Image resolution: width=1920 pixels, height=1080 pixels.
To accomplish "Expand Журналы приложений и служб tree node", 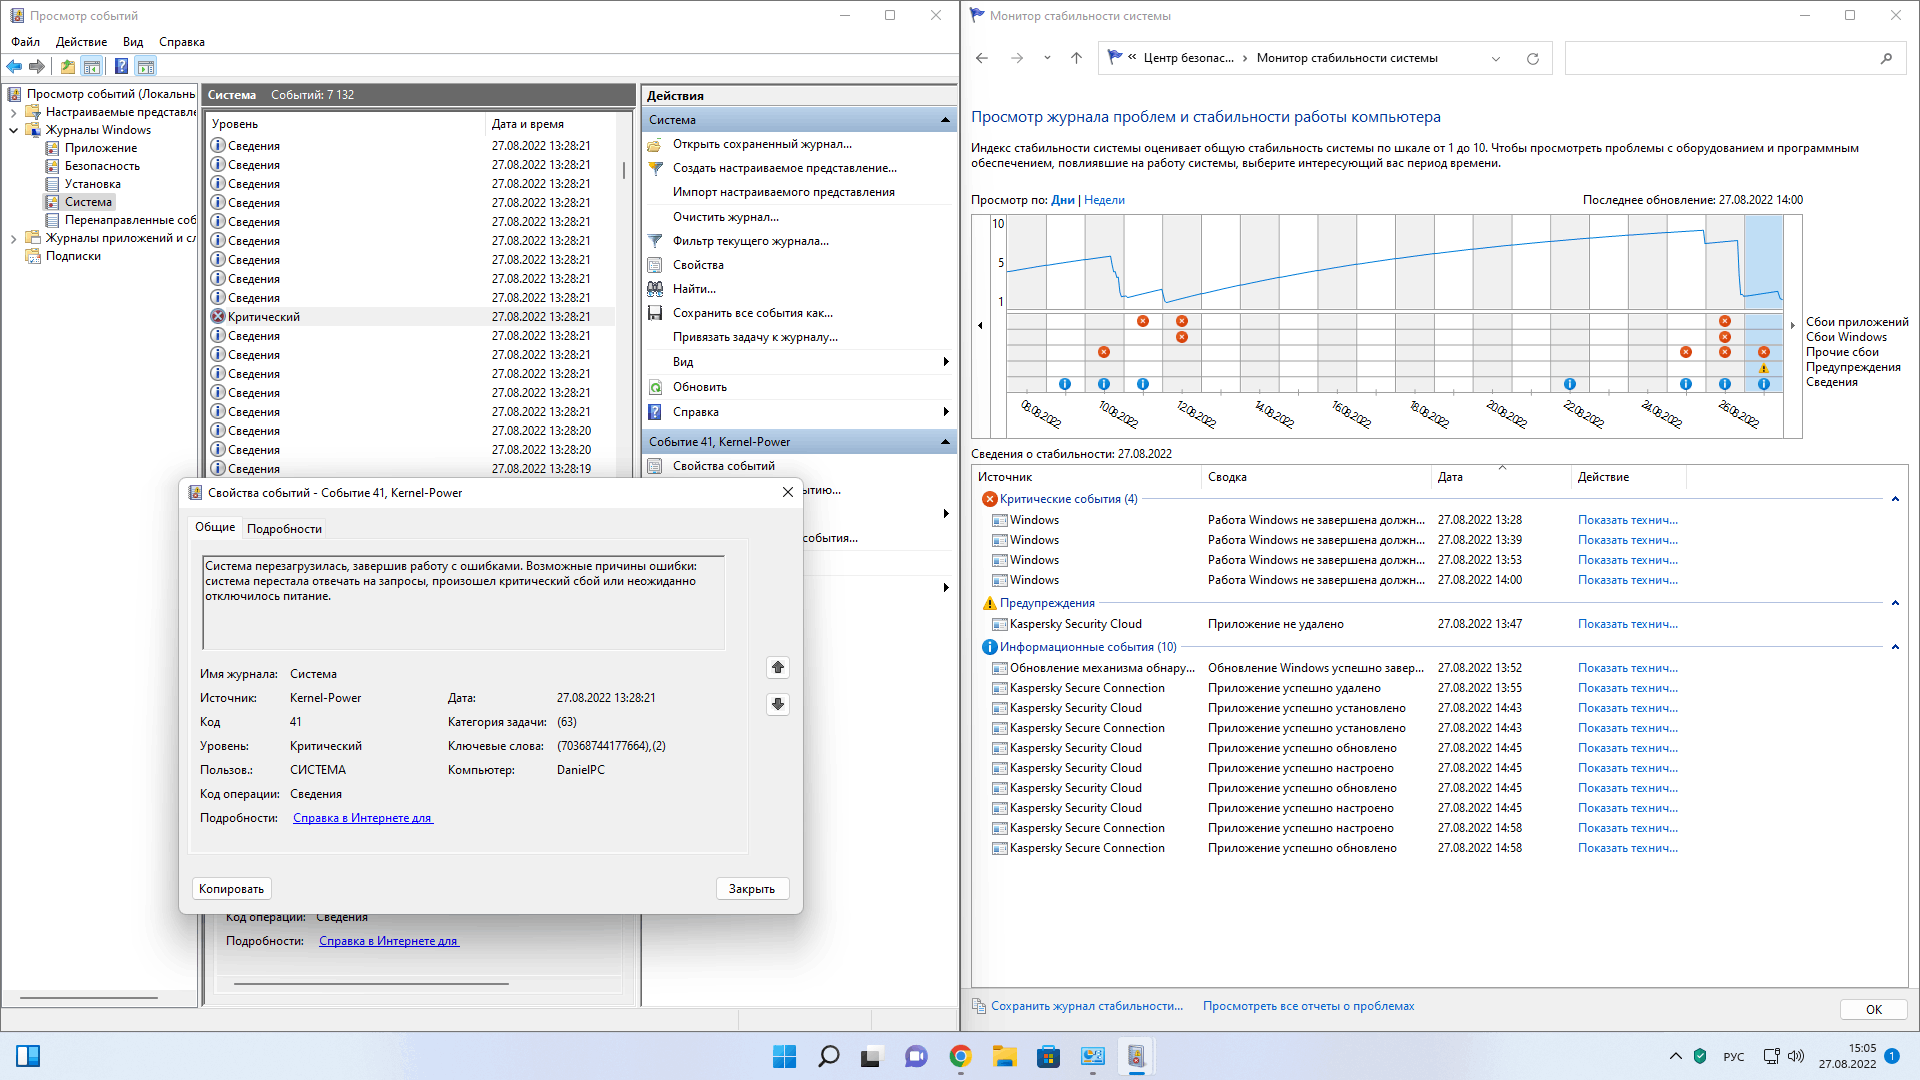I will click(13, 238).
